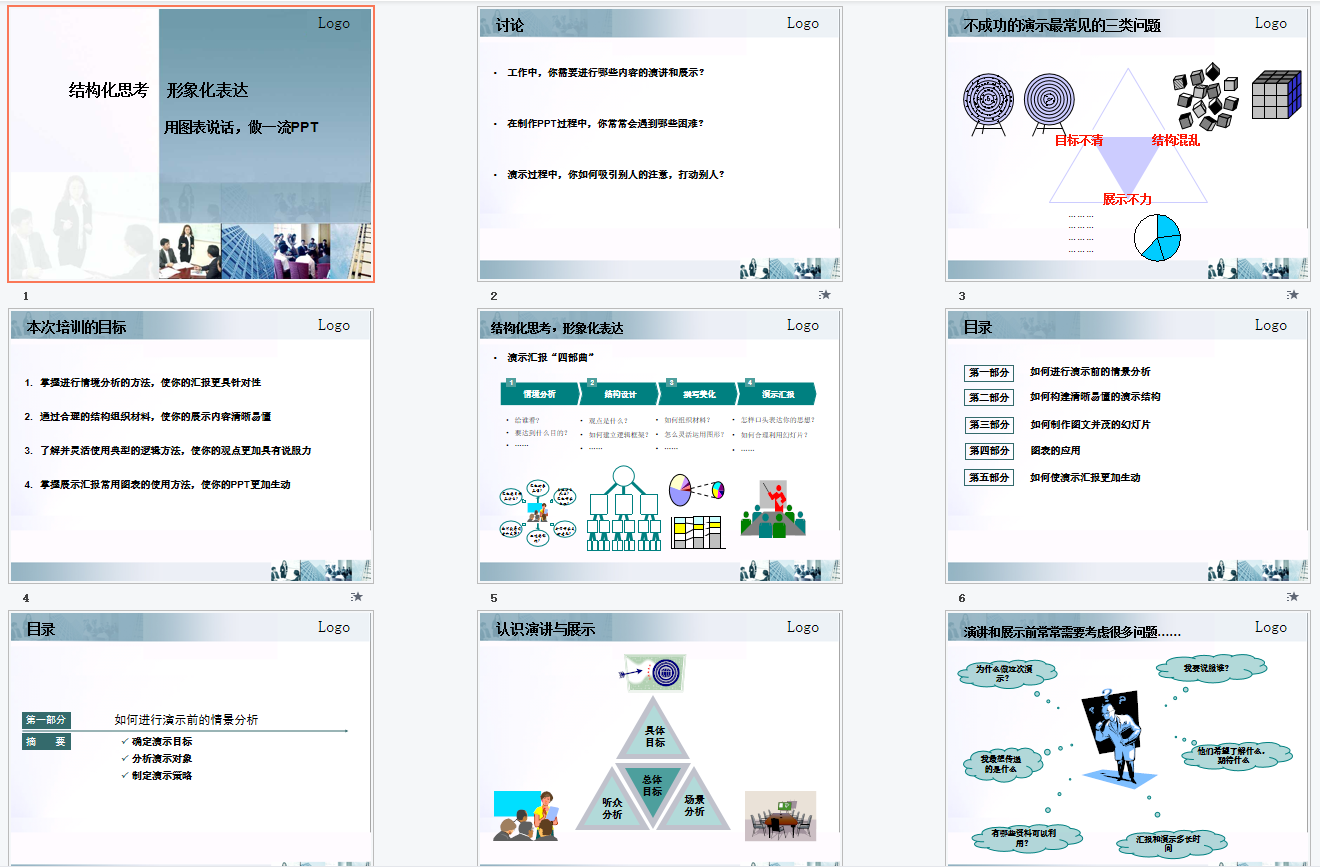This screenshot has width=1320, height=867.
Task: Click the 第五部分 box on slide 6
Action: coord(988,478)
